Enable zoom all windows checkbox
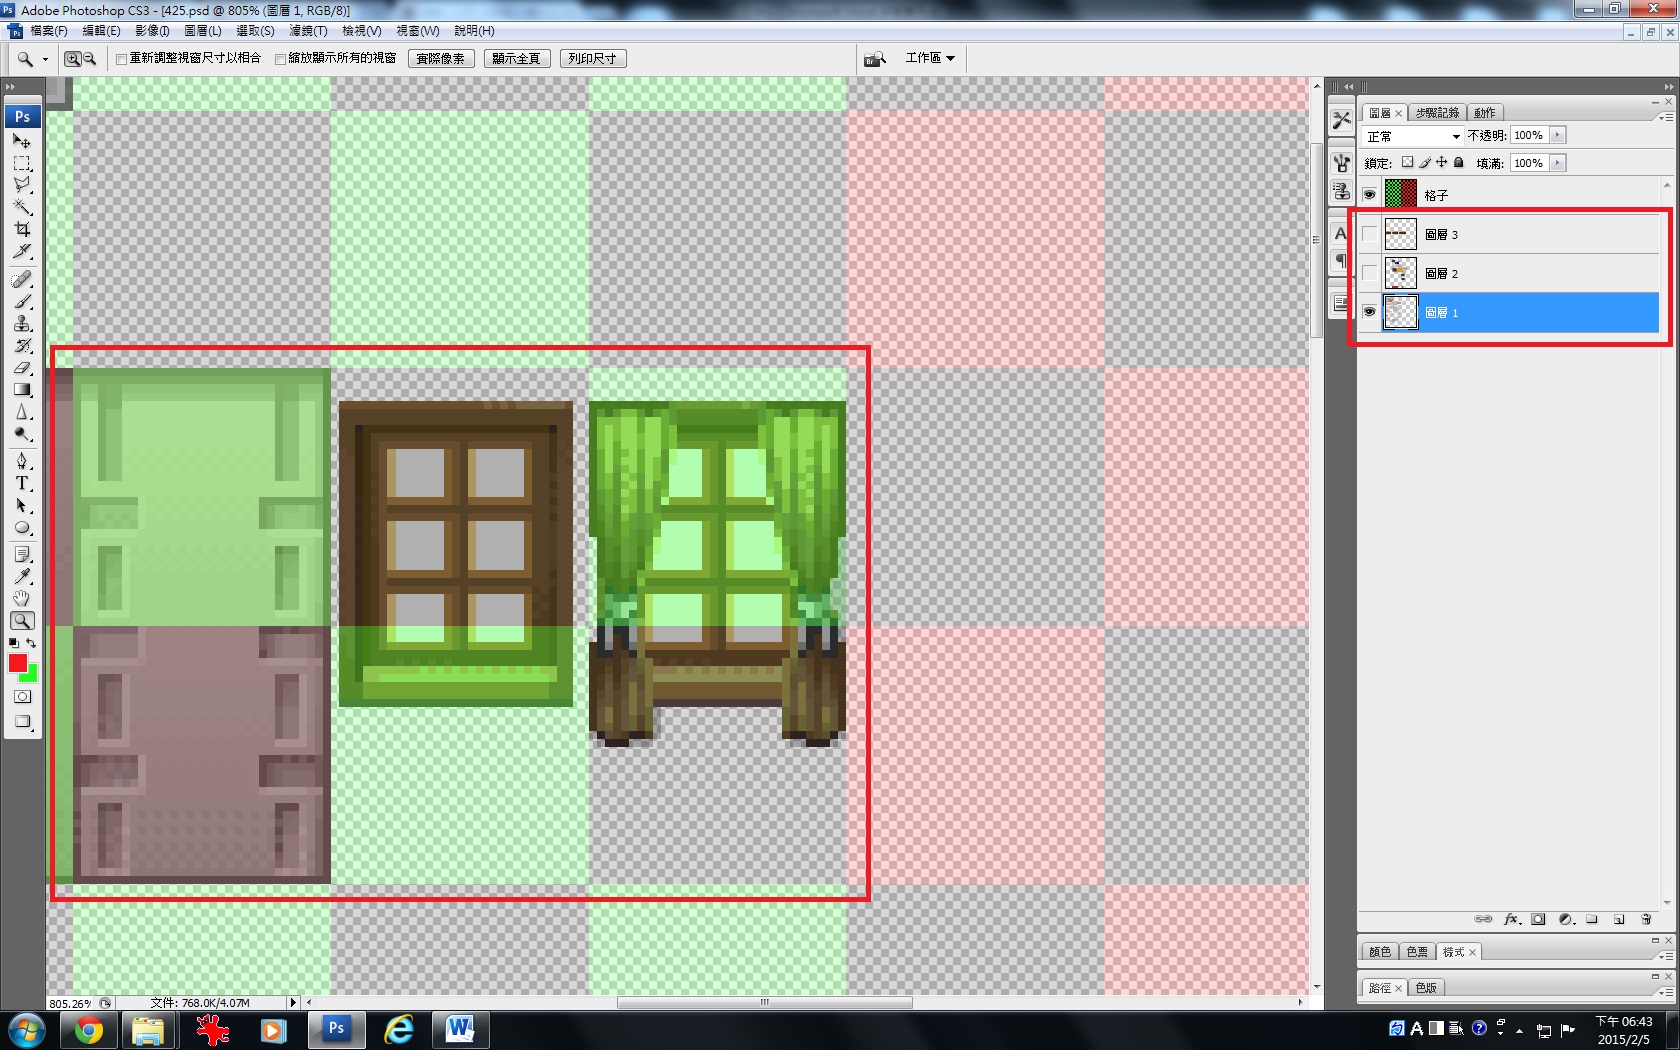1680x1050 pixels. tap(281, 59)
